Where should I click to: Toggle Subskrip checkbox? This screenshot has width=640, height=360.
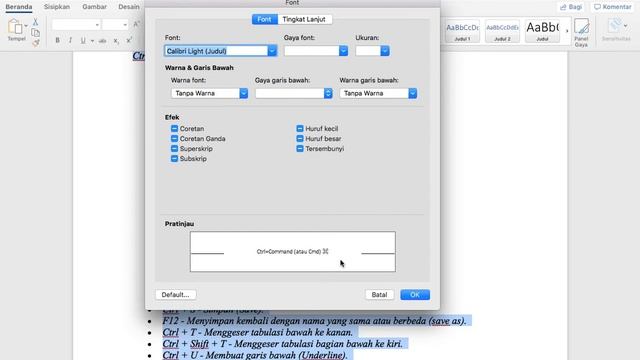174,159
